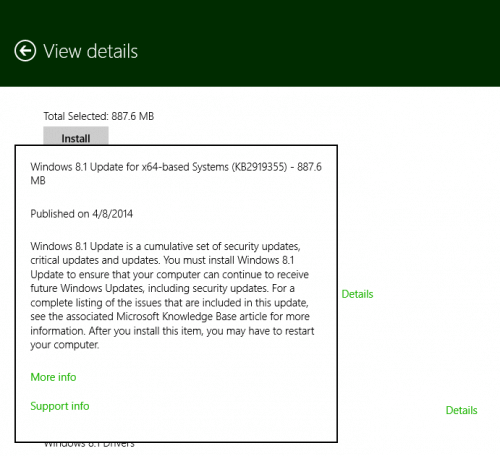The height and width of the screenshot is (456, 500).
Task: Open the More info link
Action: click(x=53, y=377)
